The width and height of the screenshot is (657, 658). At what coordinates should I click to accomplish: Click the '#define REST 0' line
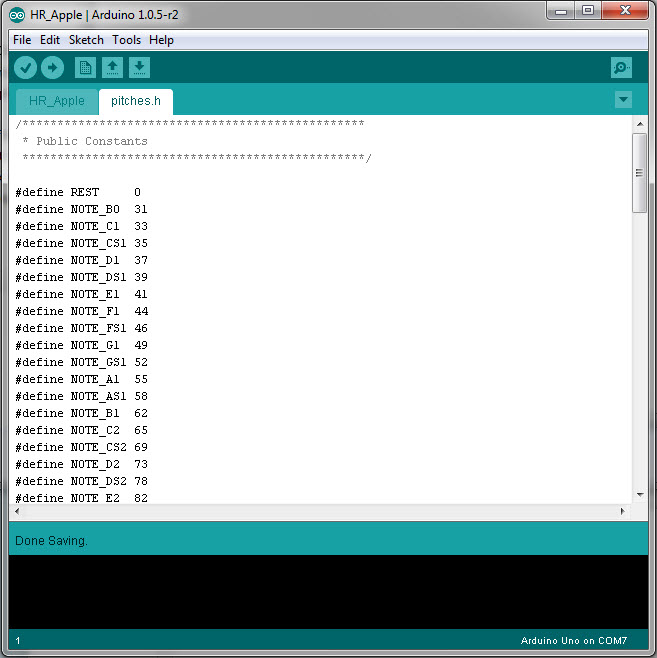tap(78, 192)
